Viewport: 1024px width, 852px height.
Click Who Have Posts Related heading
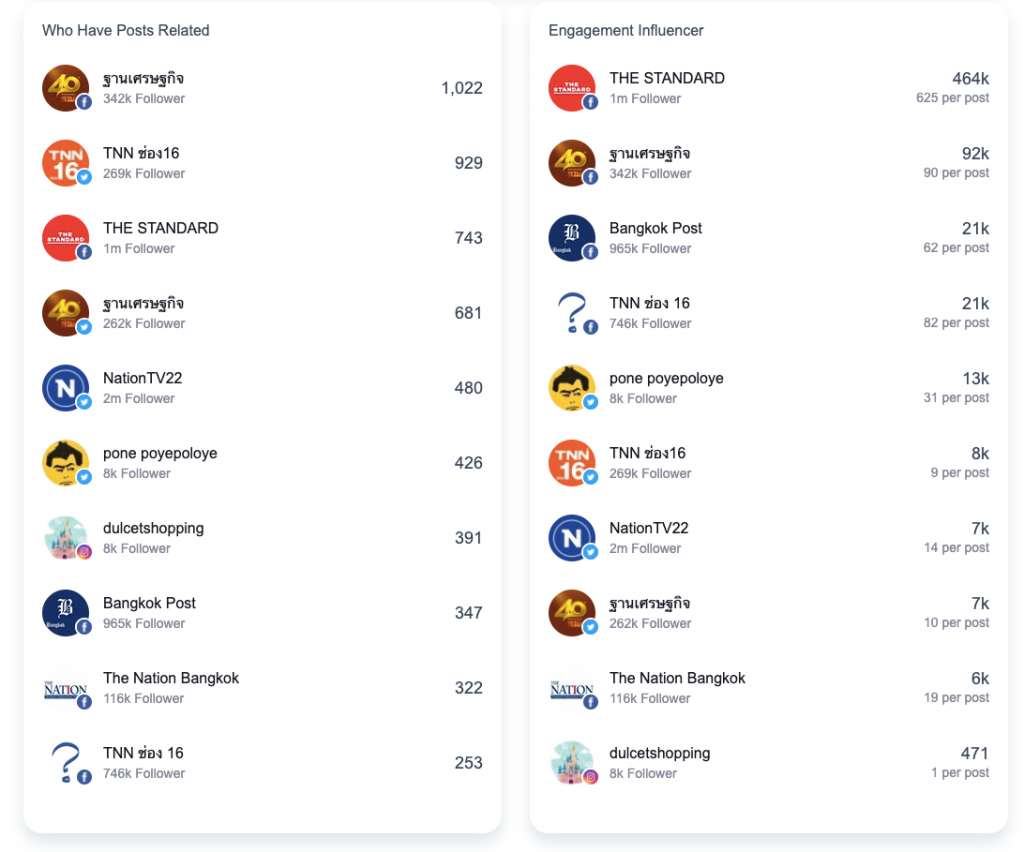click(x=125, y=31)
